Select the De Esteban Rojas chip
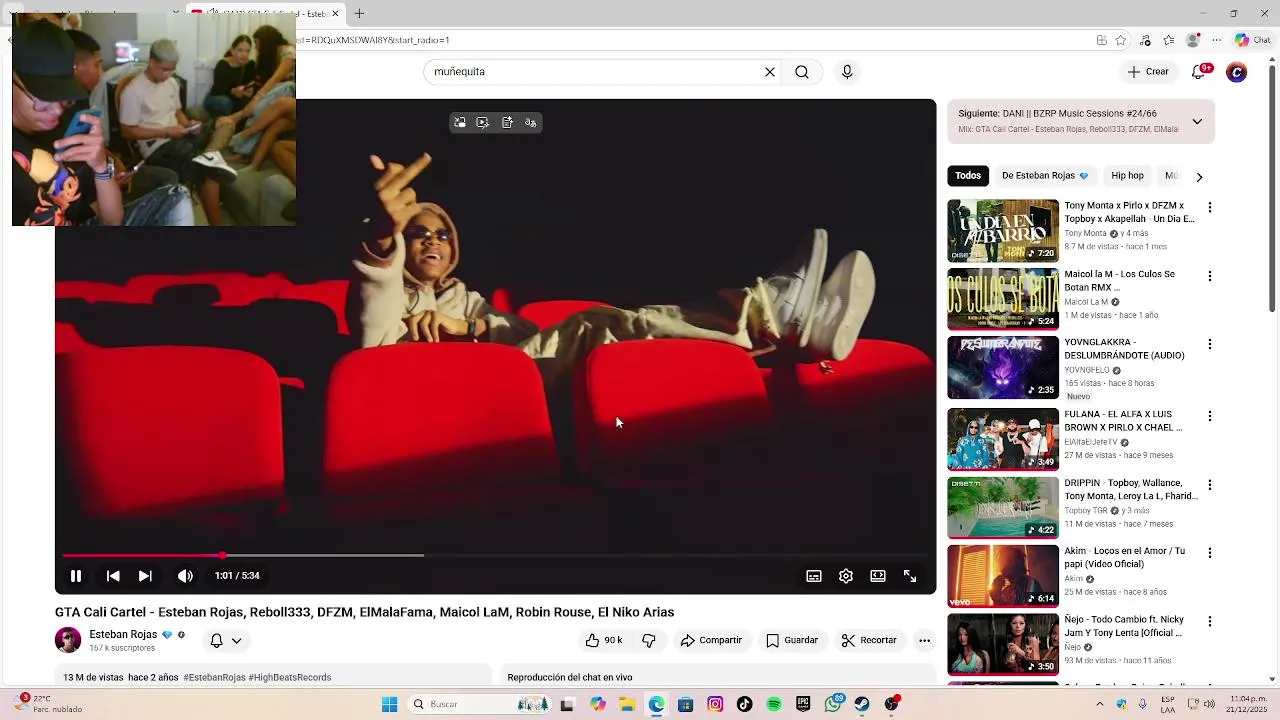 [1045, 176]
